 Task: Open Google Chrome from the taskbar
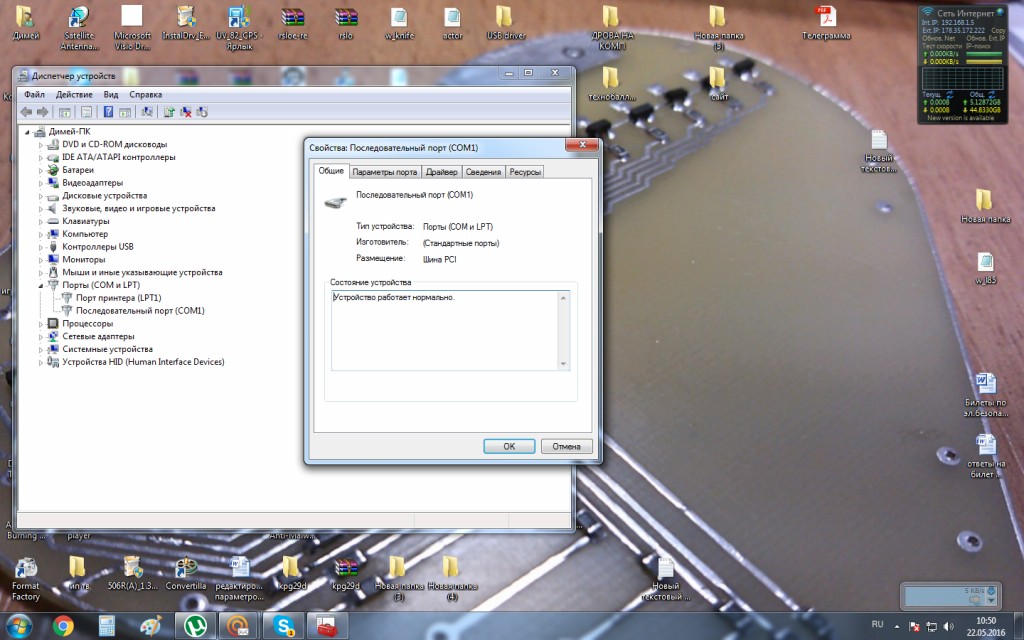click(x=63, y=625)
